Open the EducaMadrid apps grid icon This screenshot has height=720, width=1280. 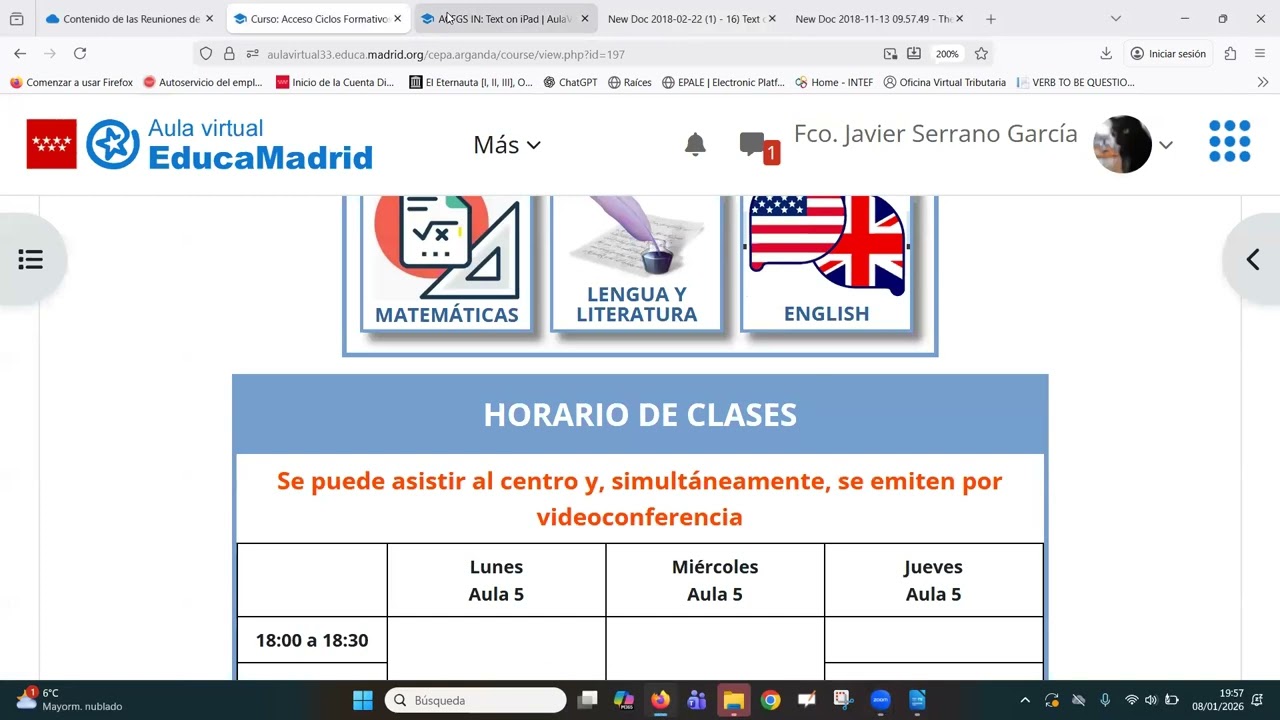[1230, 141]
